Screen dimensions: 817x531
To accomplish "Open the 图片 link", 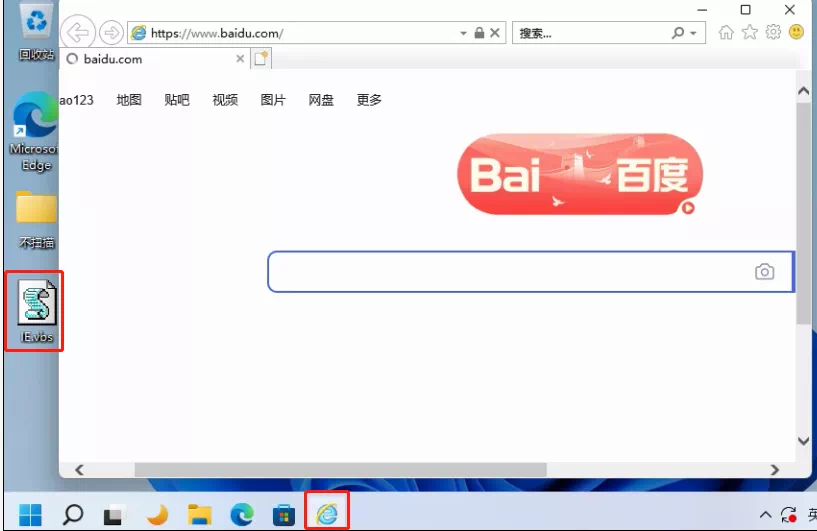I will point(273,100).
